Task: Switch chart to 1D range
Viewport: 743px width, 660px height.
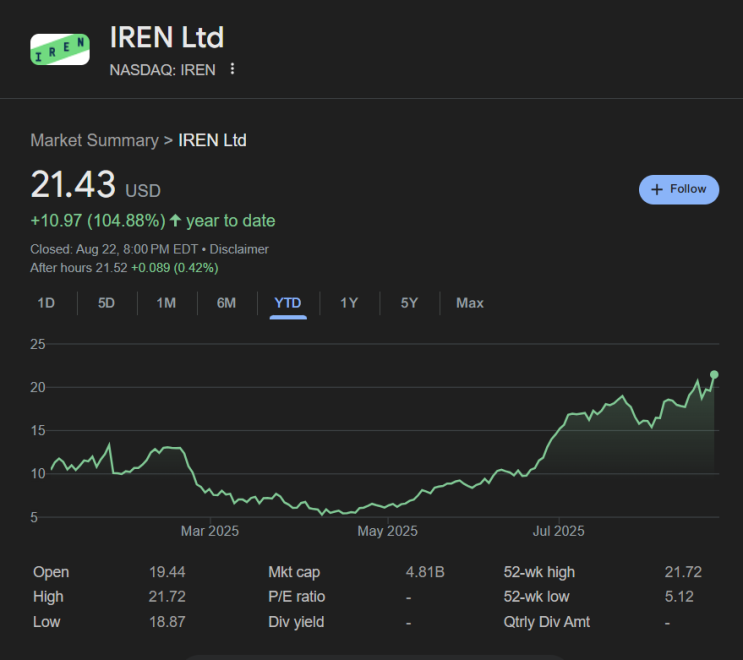Action: [x=46, y=303]
